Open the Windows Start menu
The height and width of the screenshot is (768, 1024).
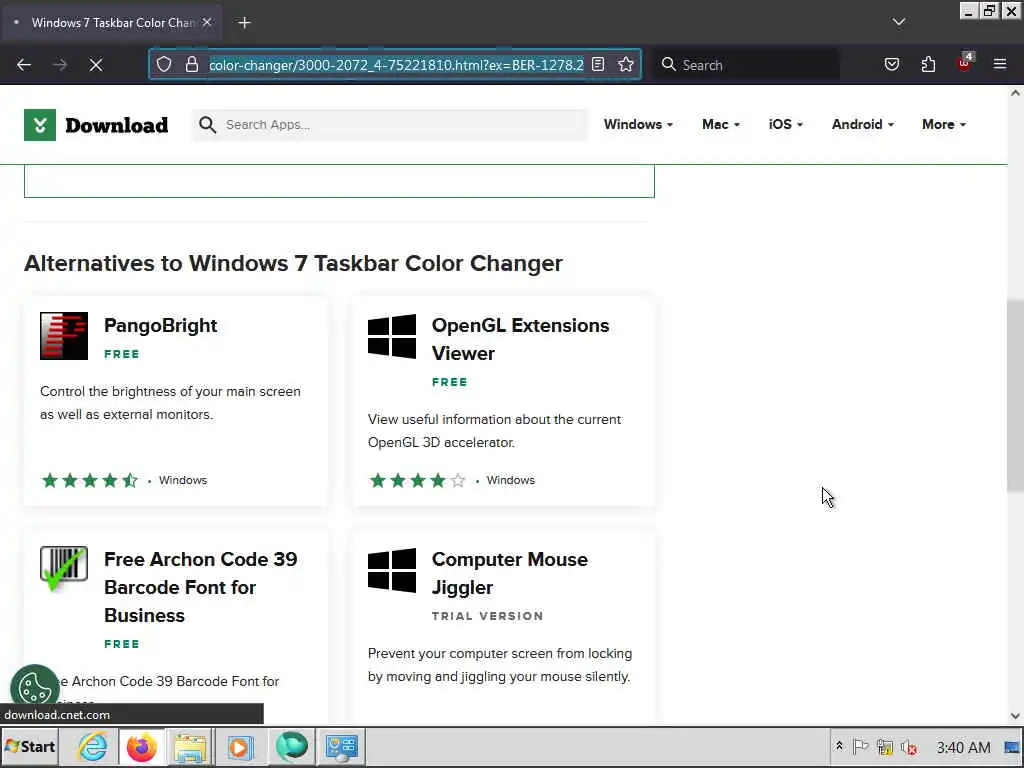click(31, 746)
